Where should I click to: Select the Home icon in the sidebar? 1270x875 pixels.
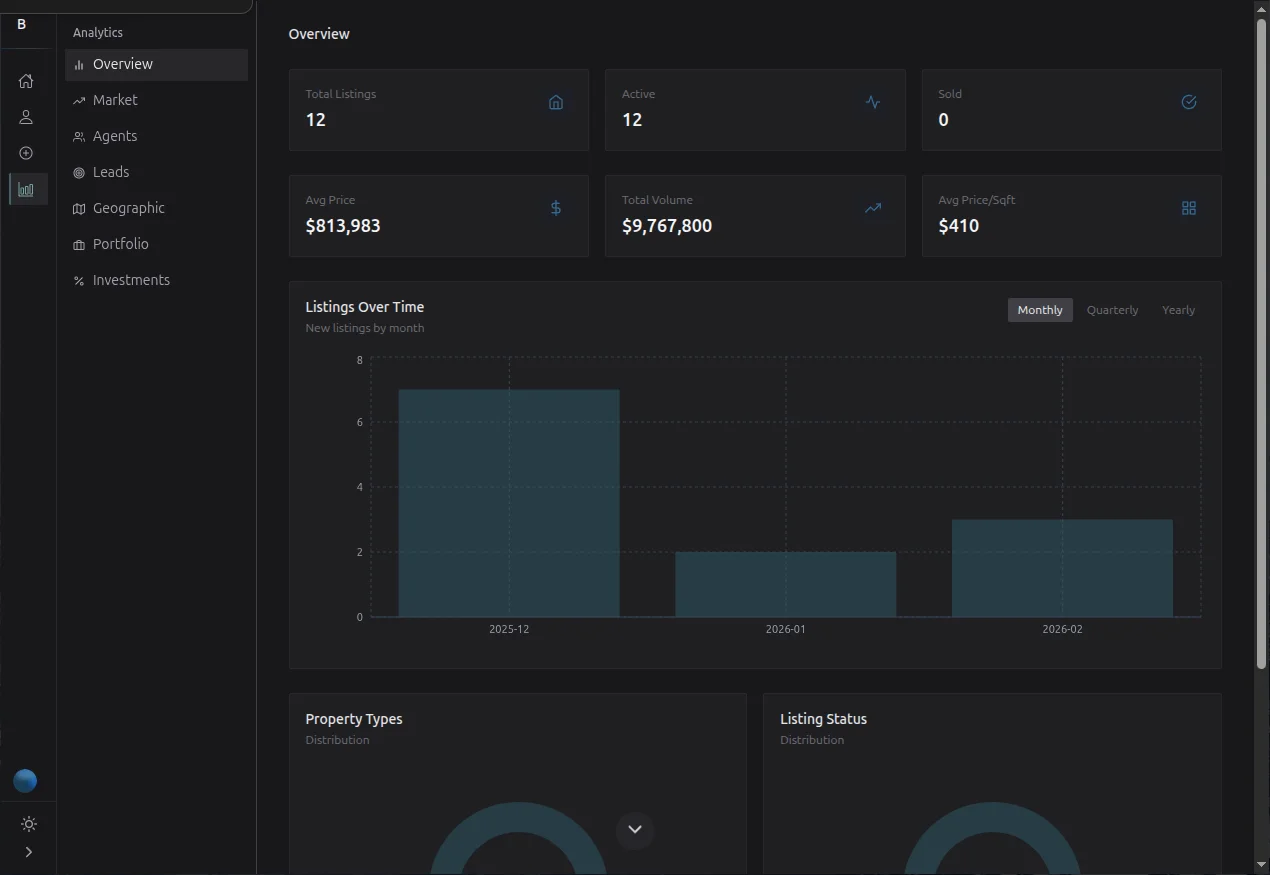(26, 81)
